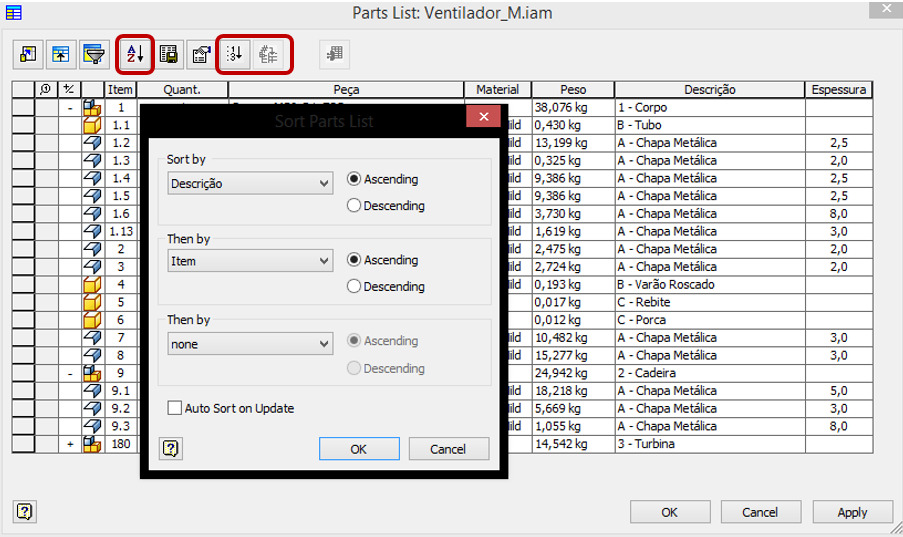This screenshot has width=903, height=537.
Task: Click Cancel in Sort Parts List dialog
Action: [x=448, y=449]
